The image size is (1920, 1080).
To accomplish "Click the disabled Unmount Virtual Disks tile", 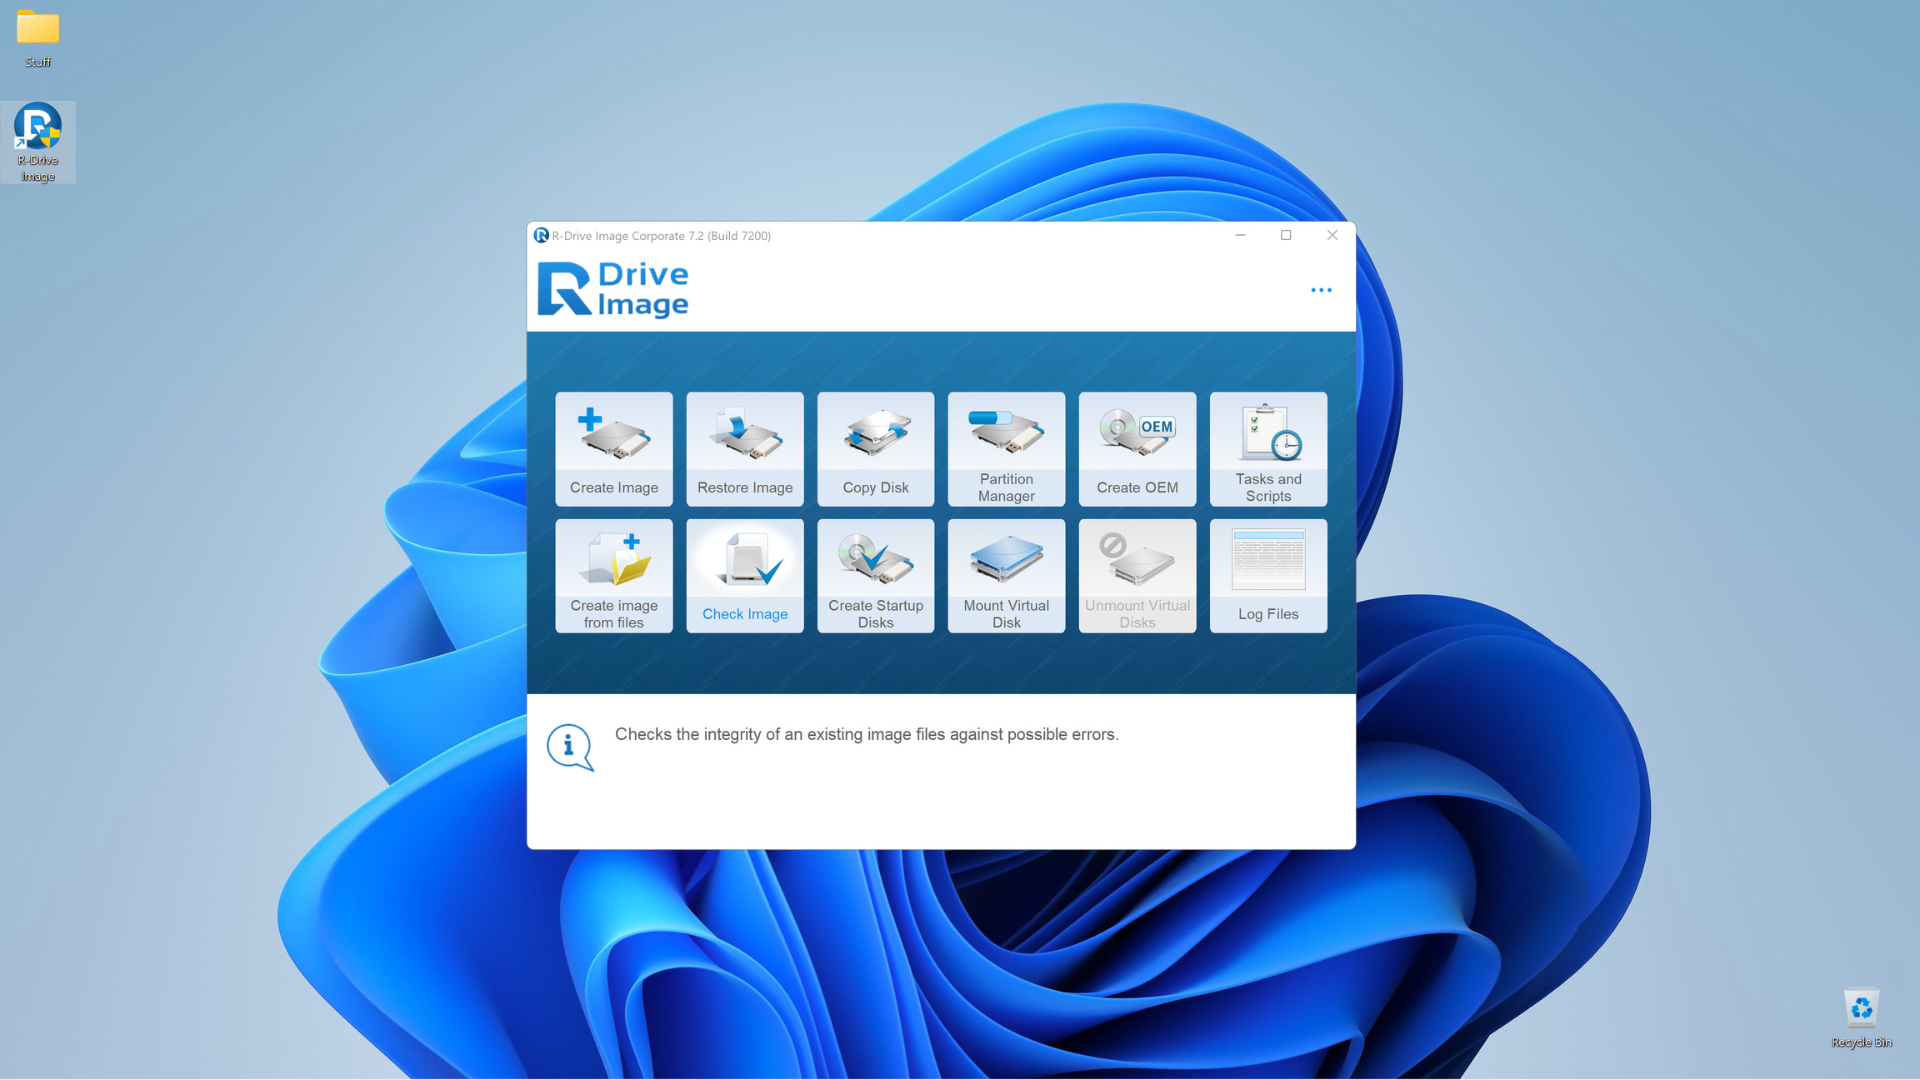I will tap(1137, 575).
